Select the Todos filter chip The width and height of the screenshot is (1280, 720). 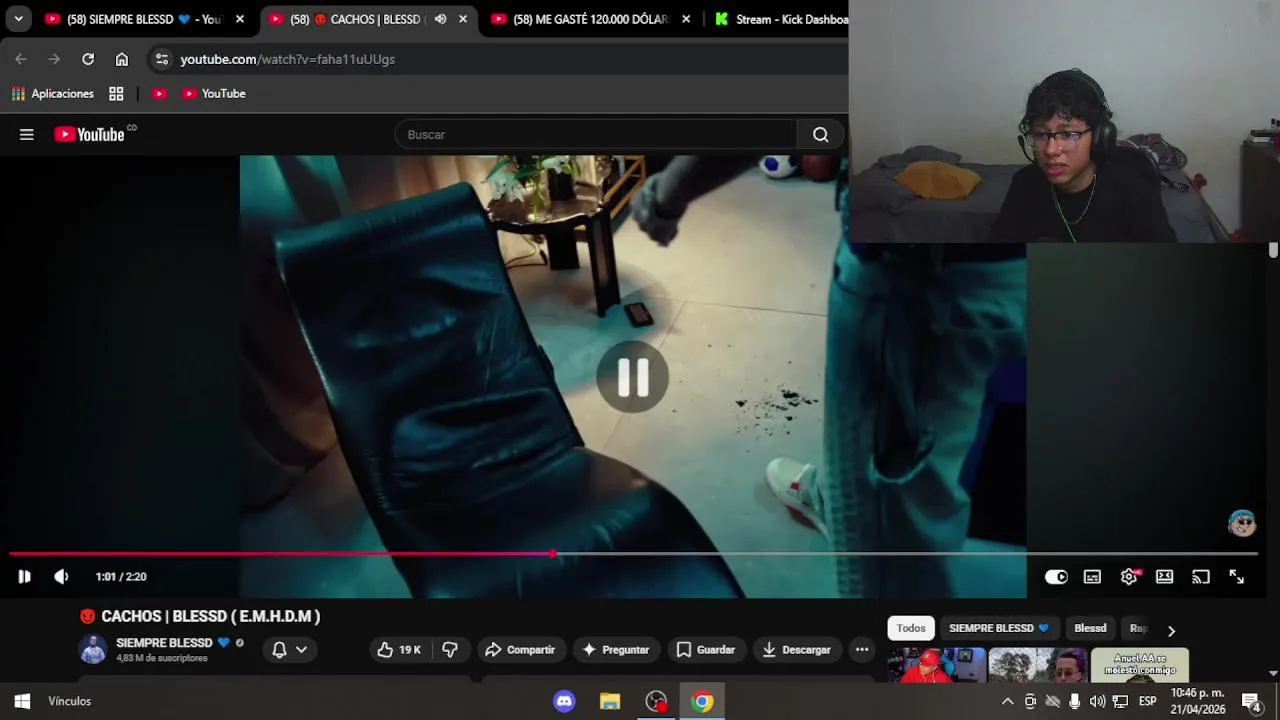tap(911, 628)
